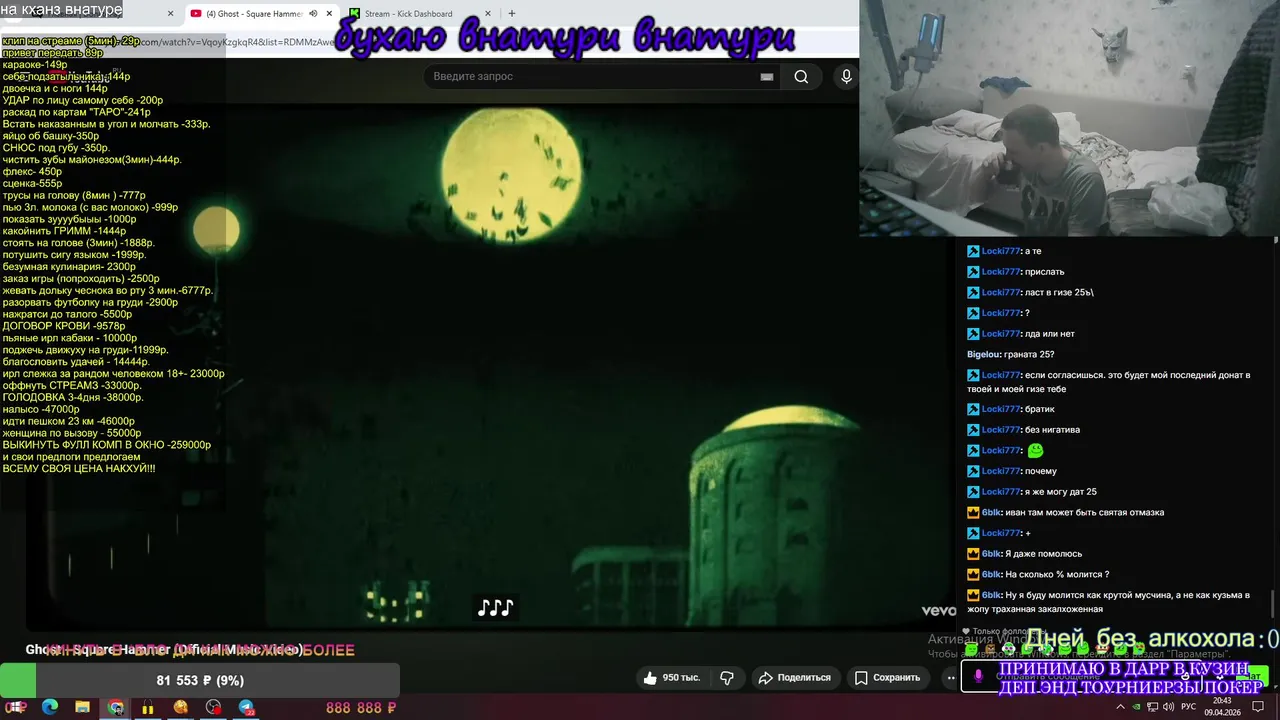
Task: Switch to the Ghost - Square Hammer tab
Action: click(260, 14)
